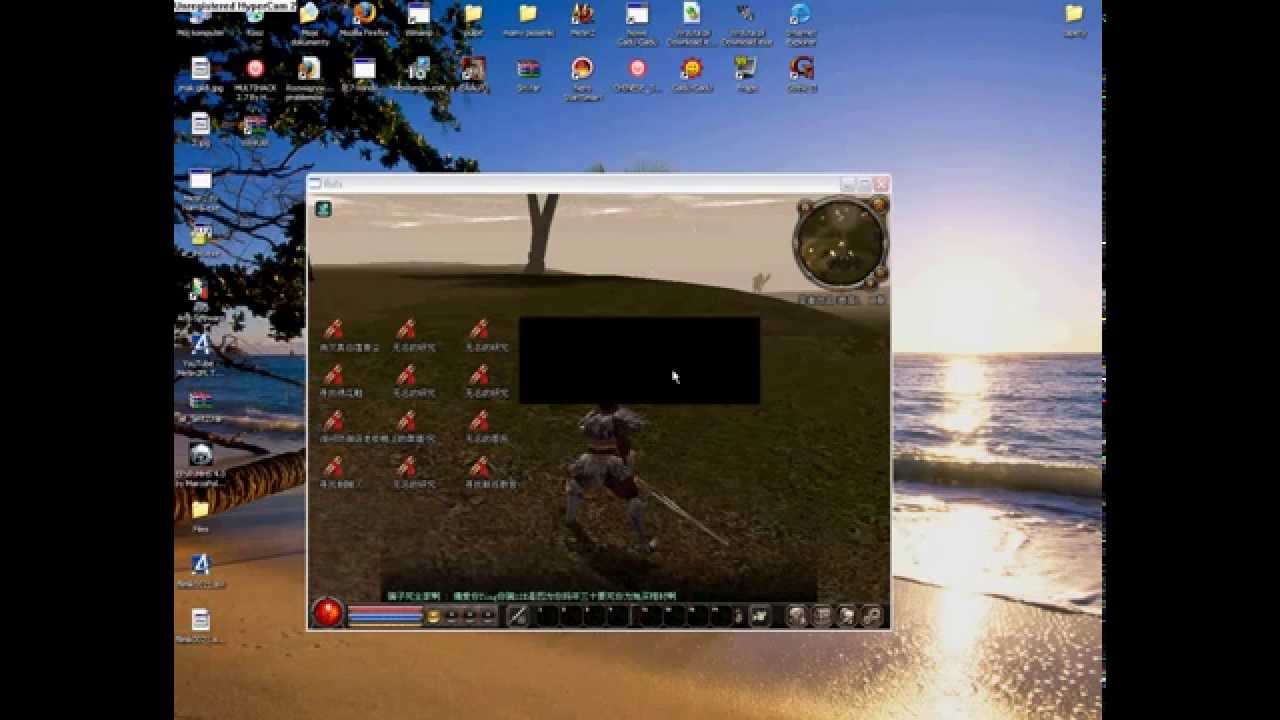The width and height of the screenshot is (1280, 720).
Task: Select the orange smiley Gadu-Gadu sun desktop icon
Action: (x=691, y=76)
